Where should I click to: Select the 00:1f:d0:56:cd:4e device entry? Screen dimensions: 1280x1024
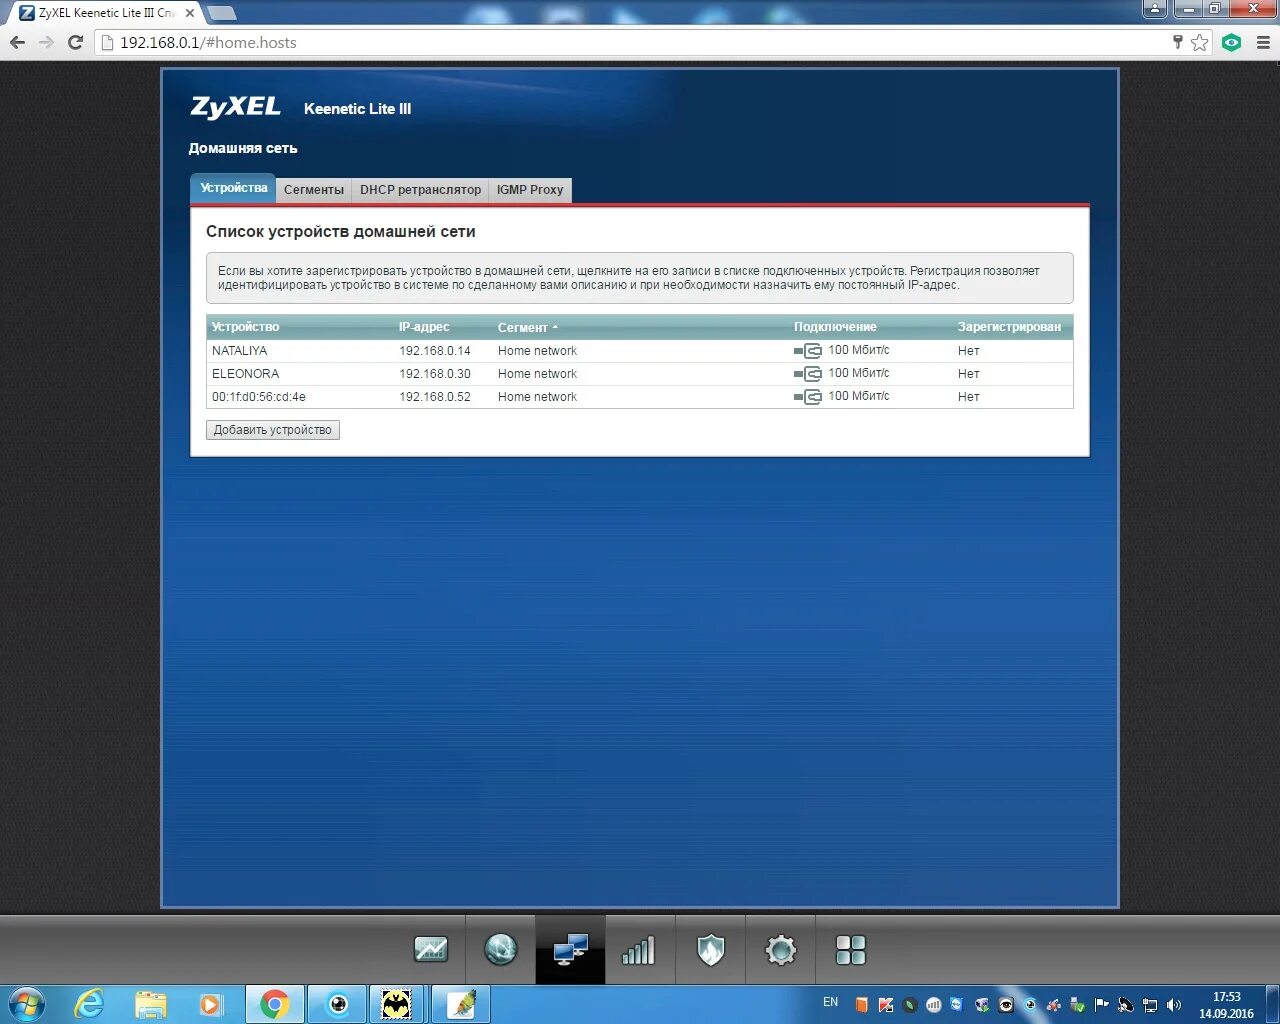click(x=640, y=397)
